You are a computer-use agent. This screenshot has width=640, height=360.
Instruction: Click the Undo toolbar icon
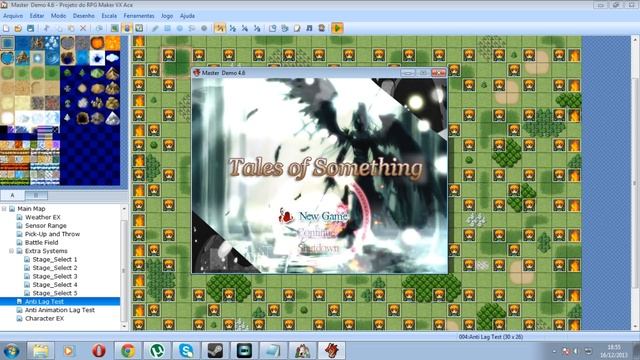pyautogui.click(x=99, y=28)
